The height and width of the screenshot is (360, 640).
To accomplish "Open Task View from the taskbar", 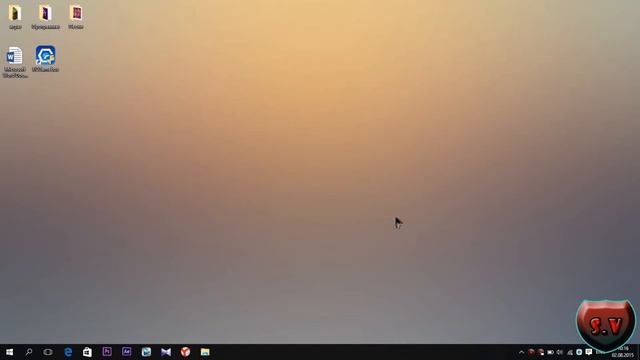I will coord(48,352).
